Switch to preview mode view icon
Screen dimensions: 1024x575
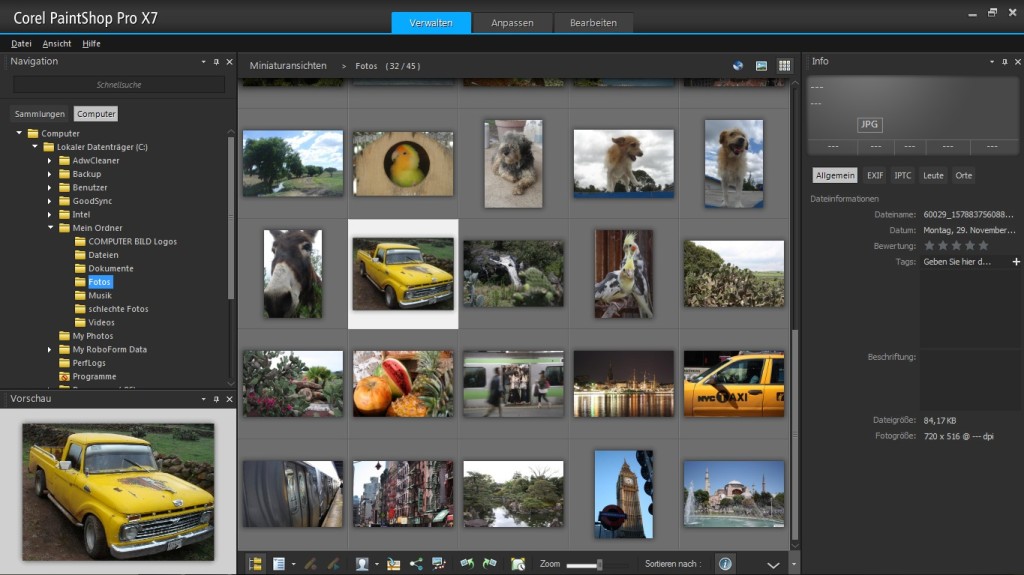click(x=762, y=65)
